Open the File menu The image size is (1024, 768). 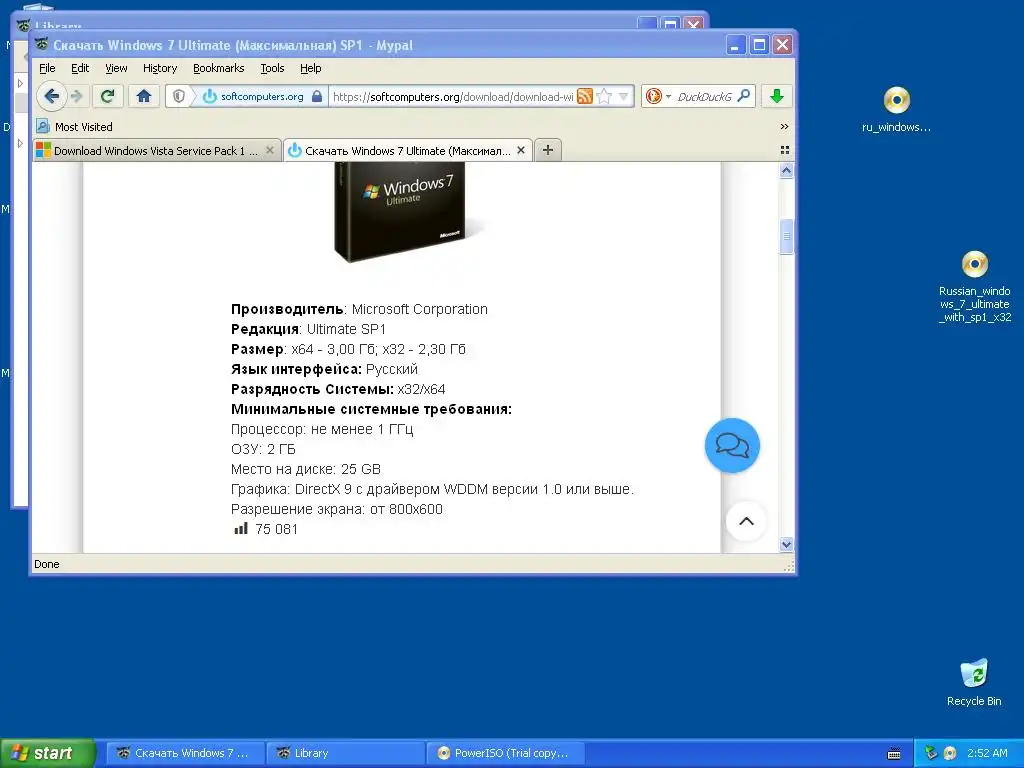[x=47, y=68]
